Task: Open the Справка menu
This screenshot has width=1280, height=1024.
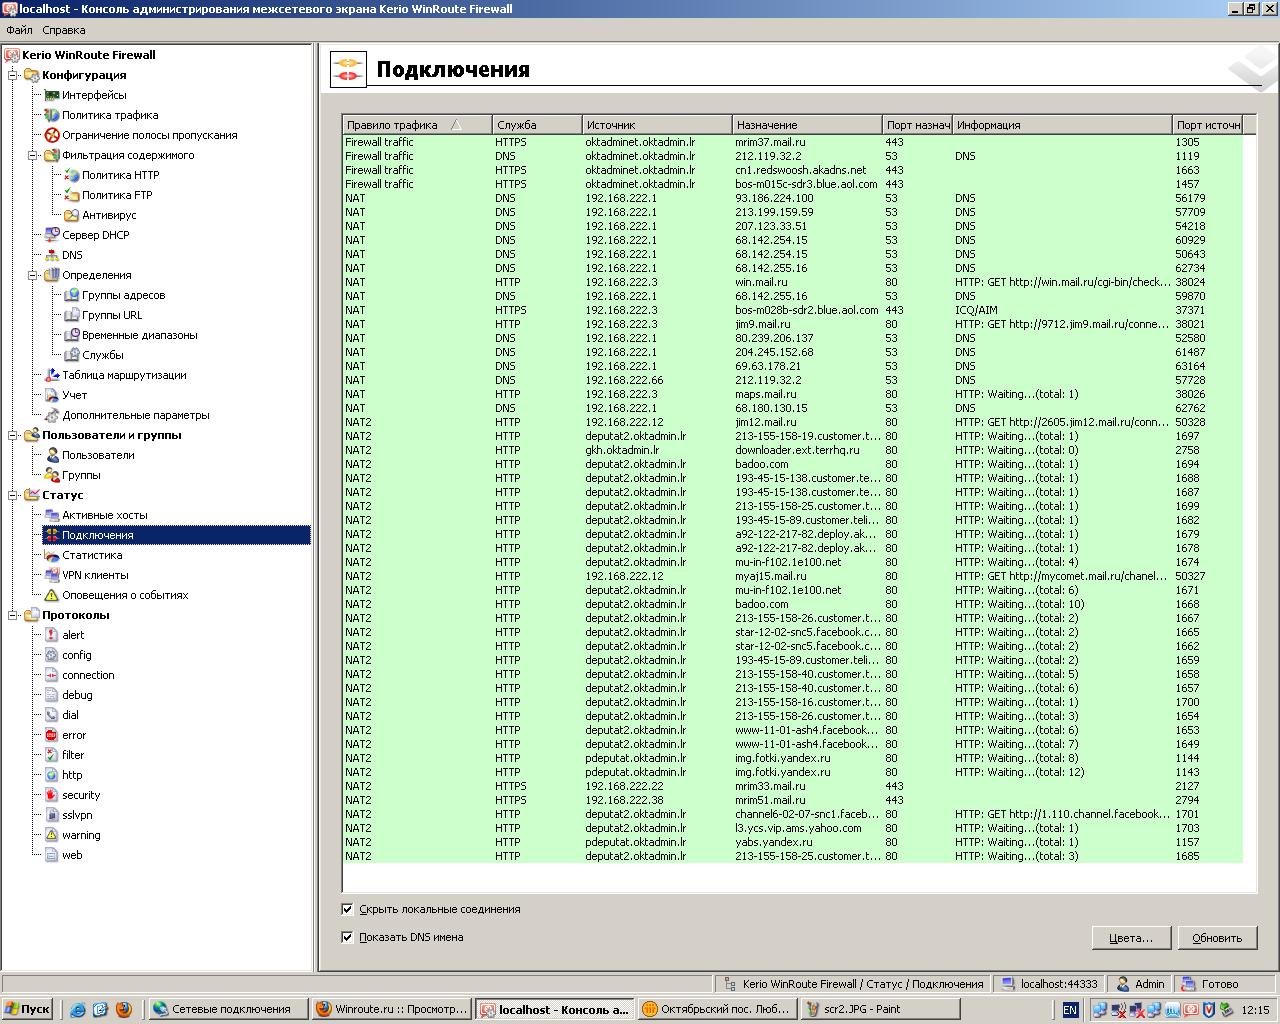Action: point(64,30)
